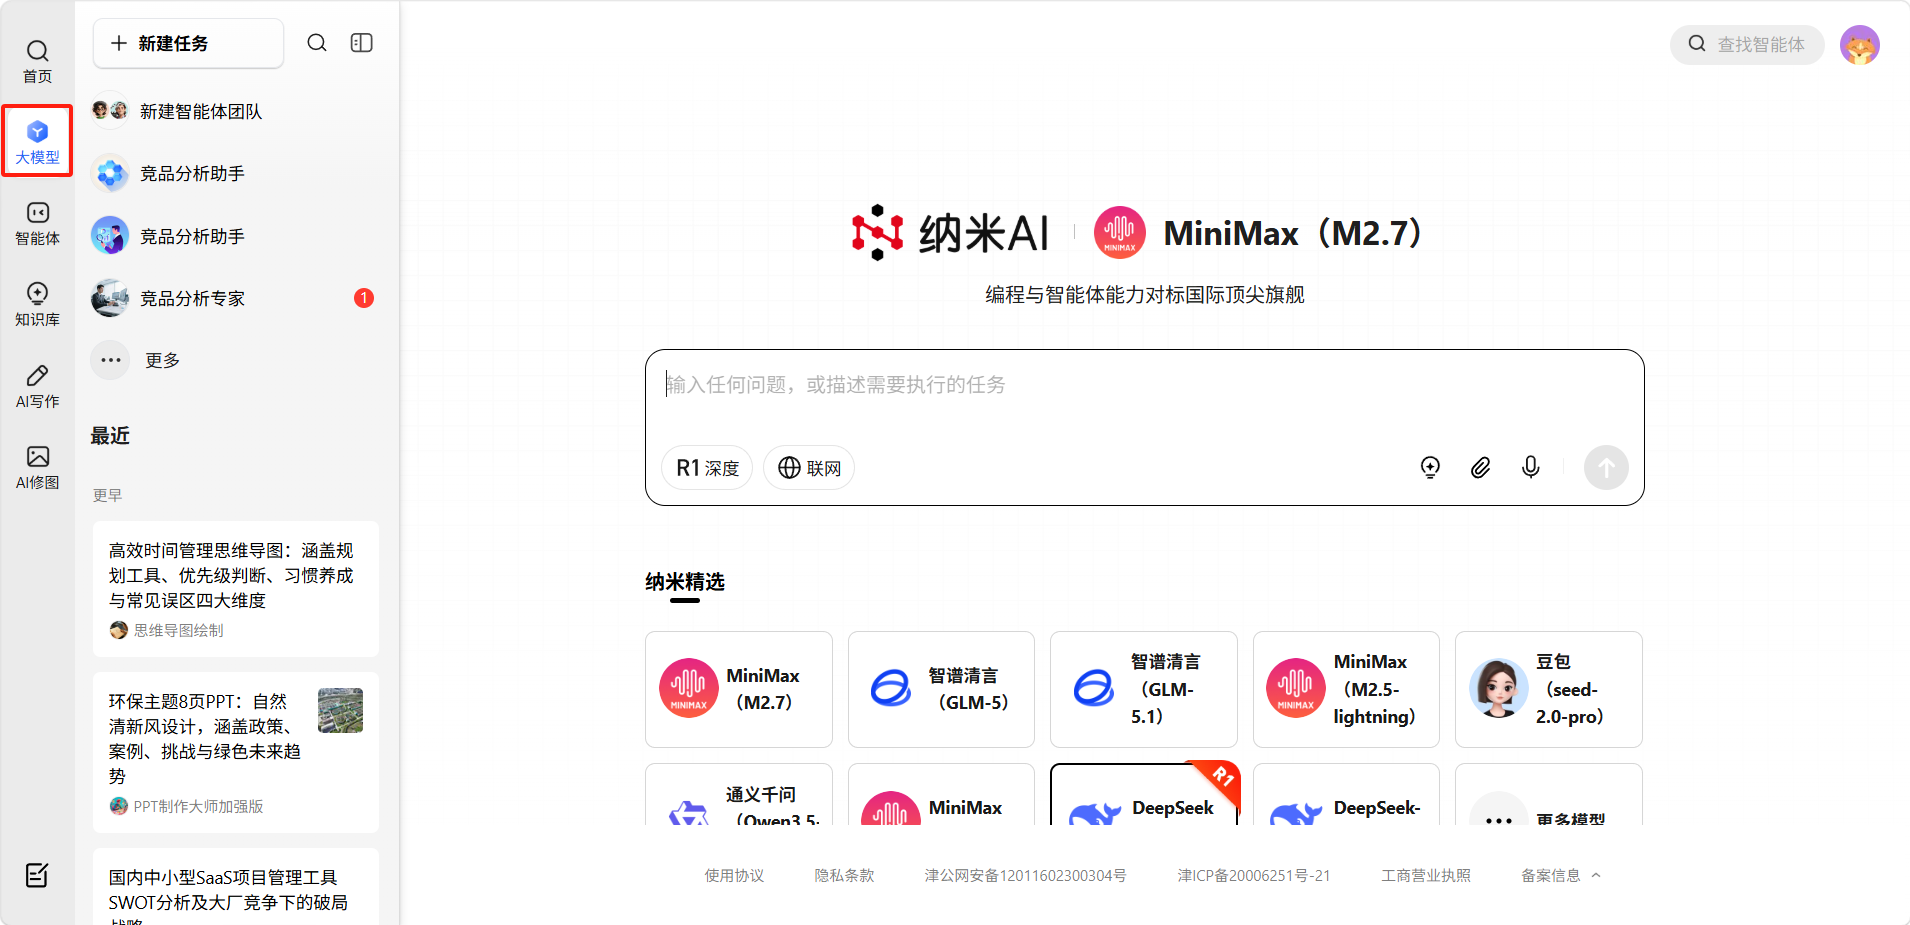
Task: Open the 使用协议 footer link
Action: (734, 875)
